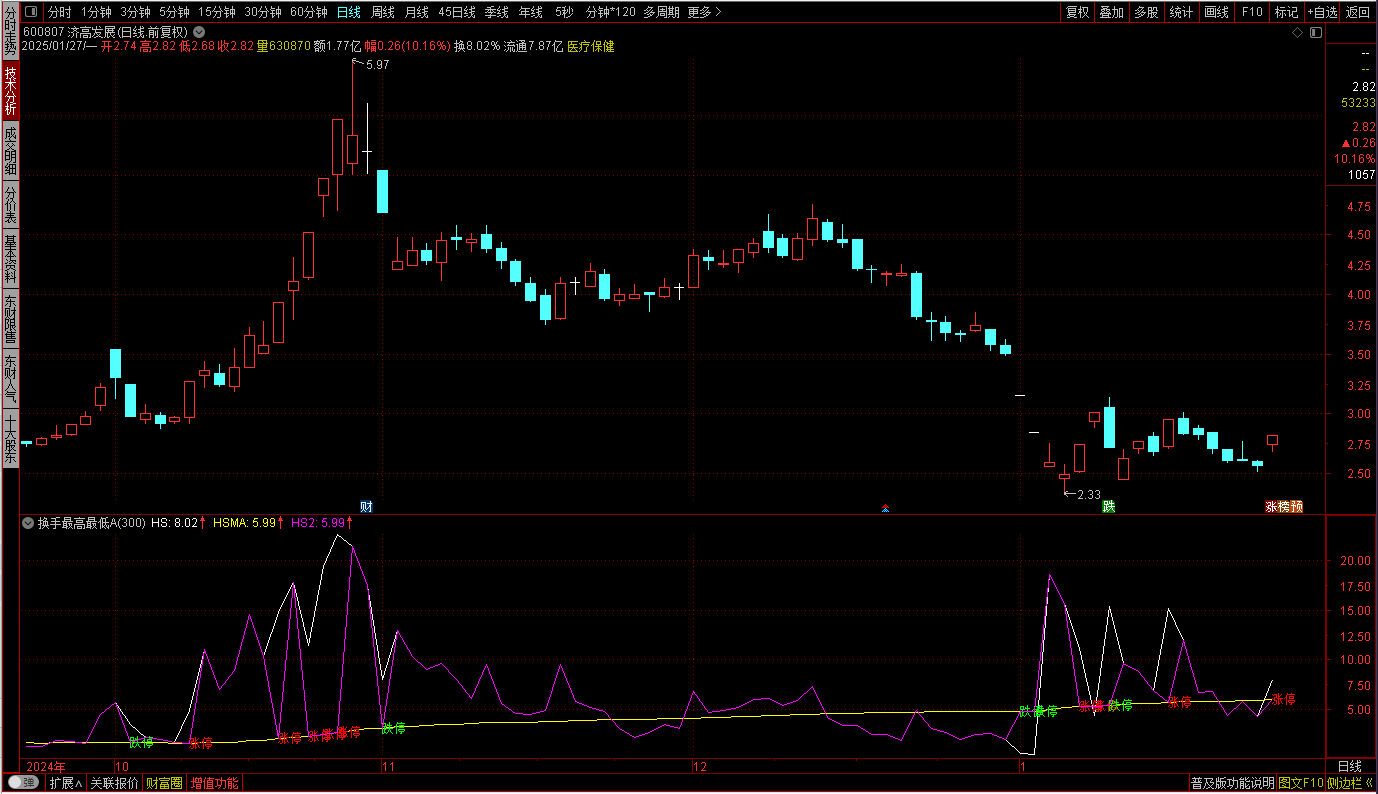Click the 涨榜预 badge under the chart
Image resolution: width=1378 pixels, height=794 pixels.
(1284, 507)
